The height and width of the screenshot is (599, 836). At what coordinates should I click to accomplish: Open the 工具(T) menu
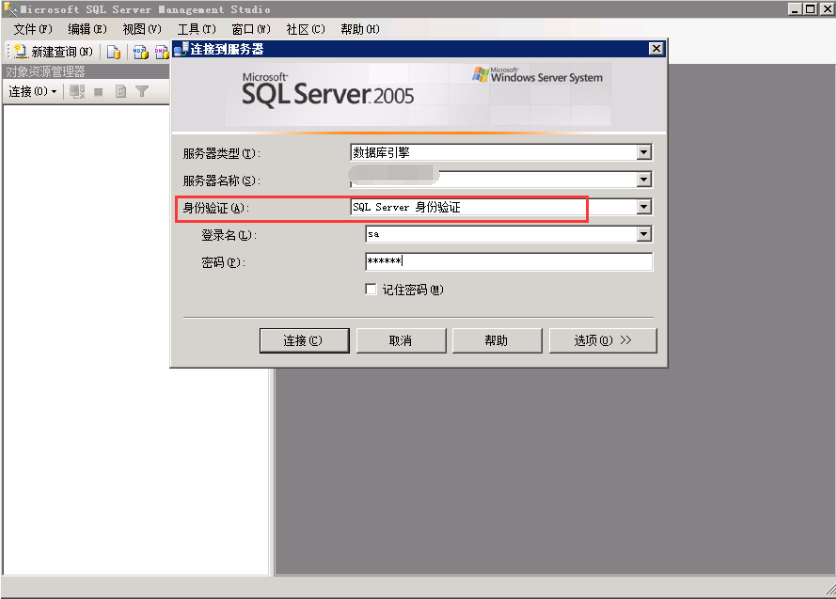[x=196, y=29]
